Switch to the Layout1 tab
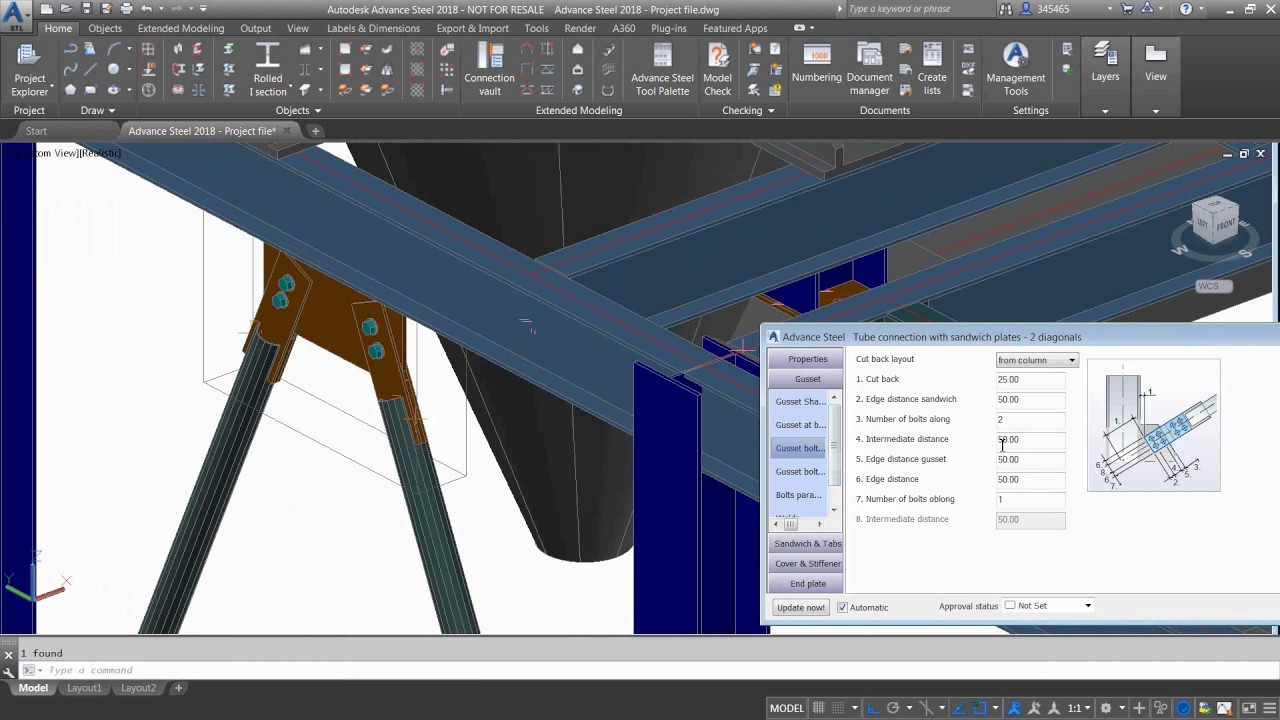 (x=84, y=688)
